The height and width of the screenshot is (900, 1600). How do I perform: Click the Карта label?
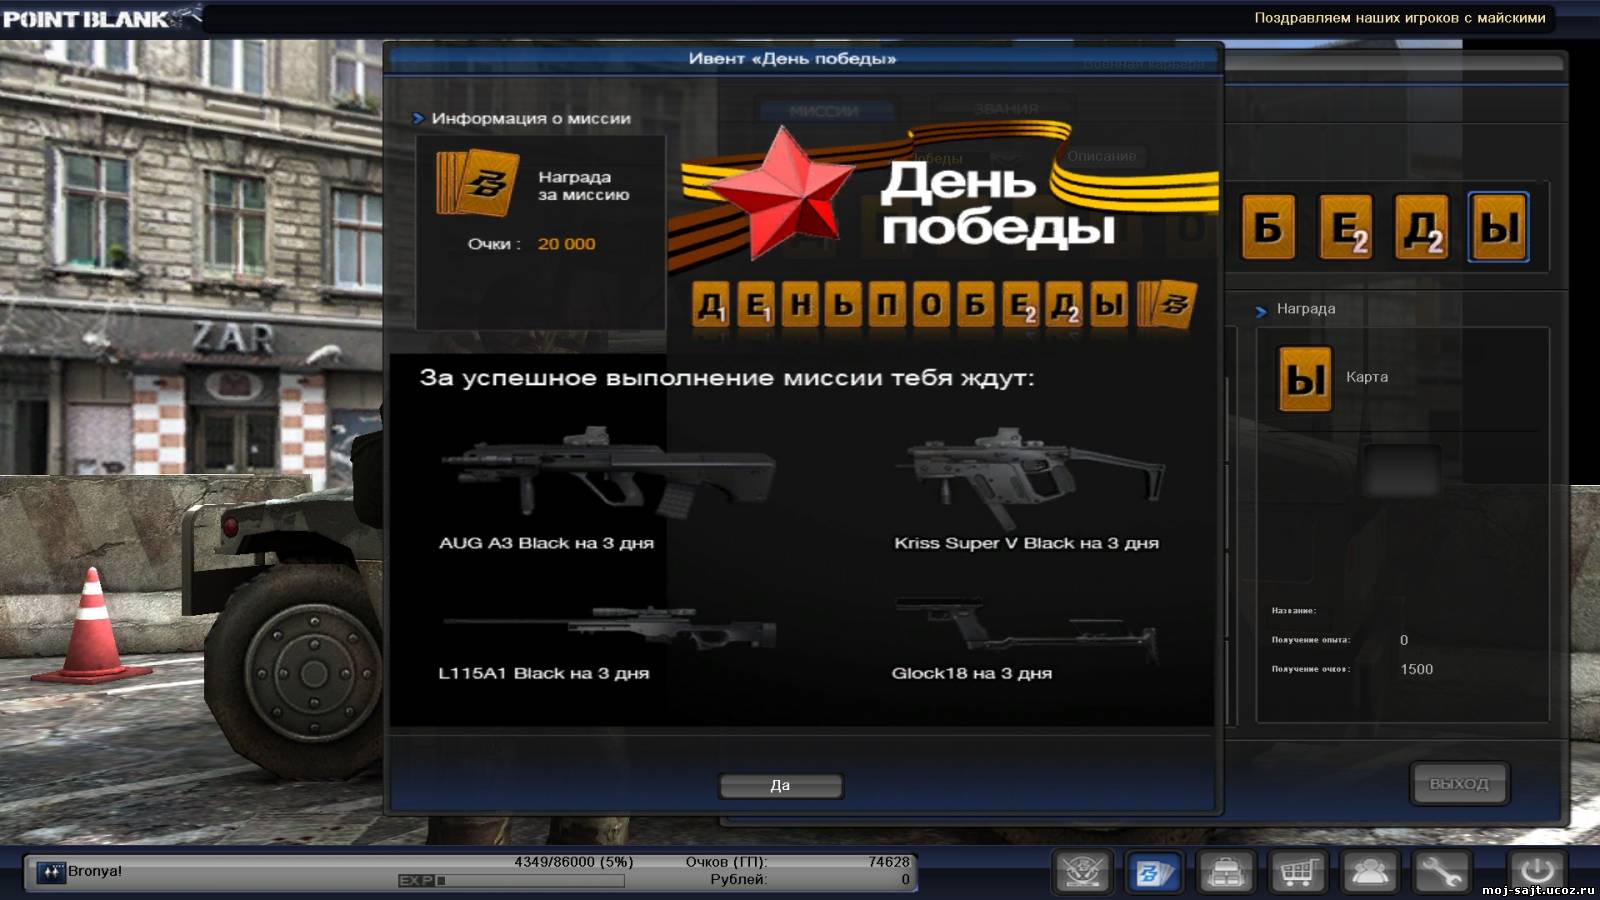[x=1367, y=377]
